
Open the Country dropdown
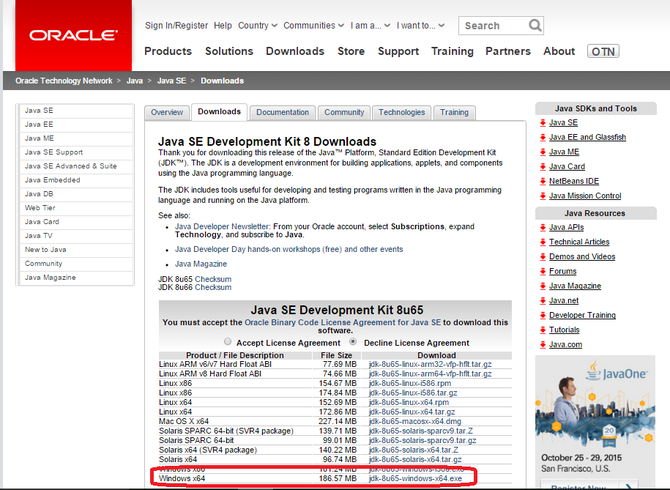[x=257, y=26]
